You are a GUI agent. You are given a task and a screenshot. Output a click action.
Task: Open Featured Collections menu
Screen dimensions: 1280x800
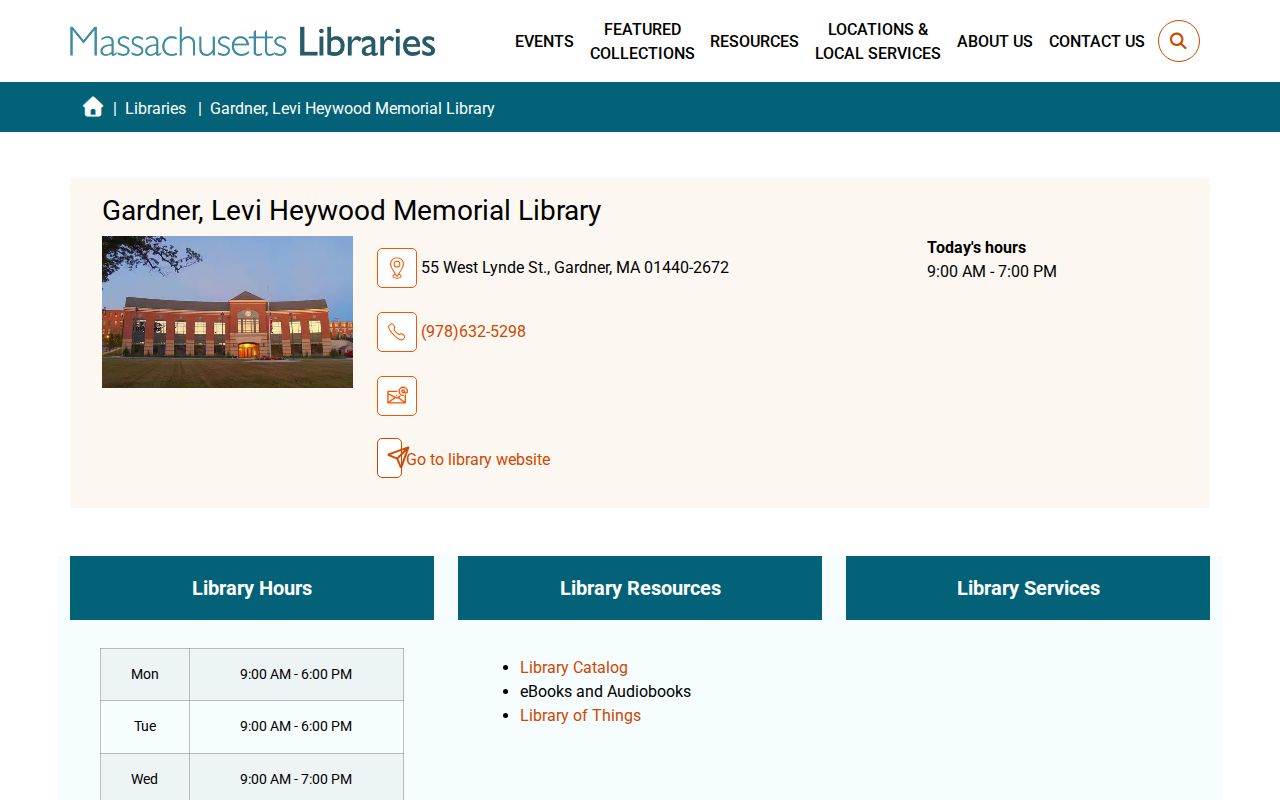click(x=642, y=41)
